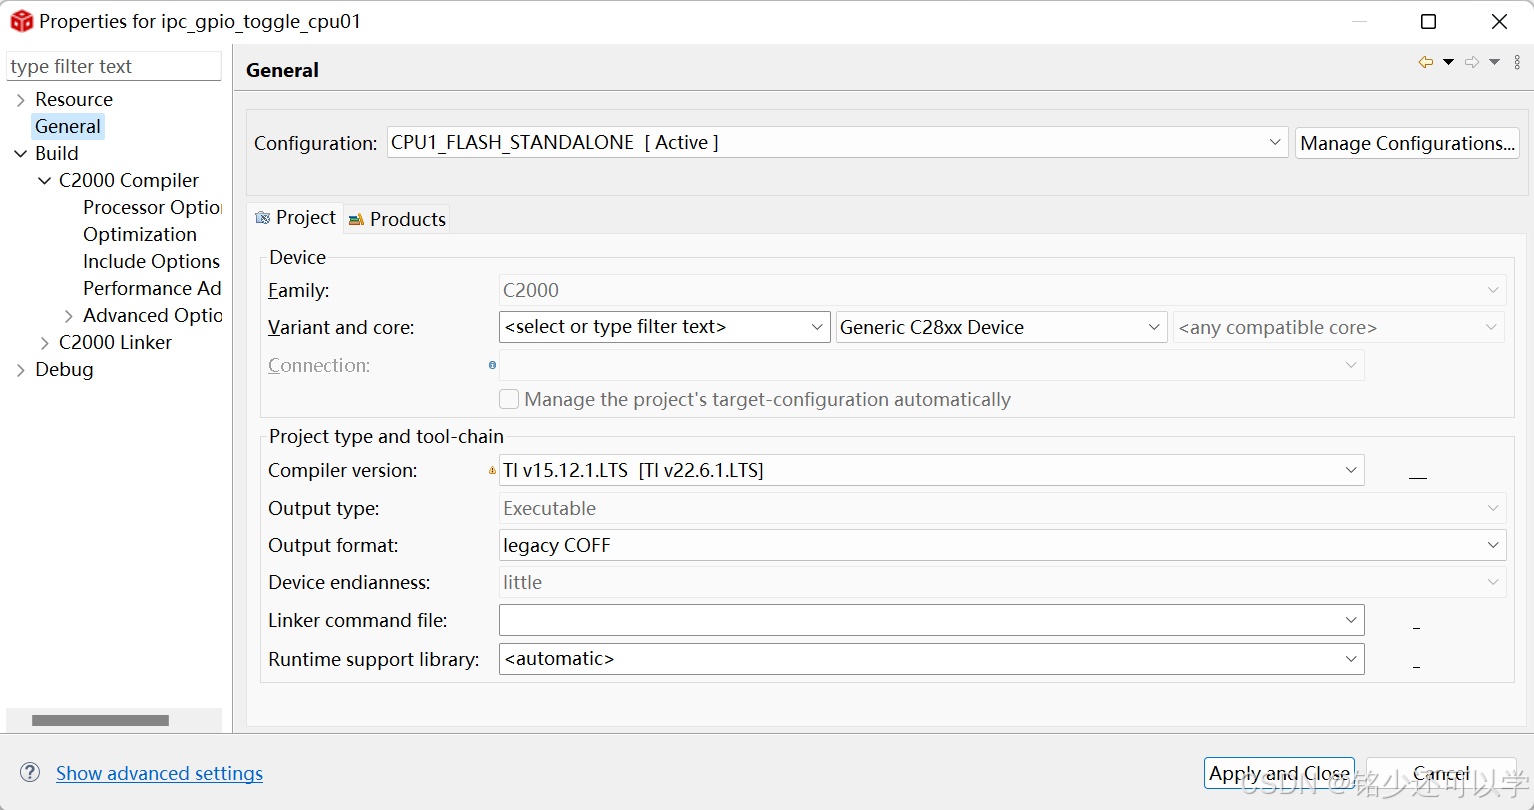Screen dimensions: 1534x810
Task: Click the warning icon beside Compiler version
Action: (492, 470)
